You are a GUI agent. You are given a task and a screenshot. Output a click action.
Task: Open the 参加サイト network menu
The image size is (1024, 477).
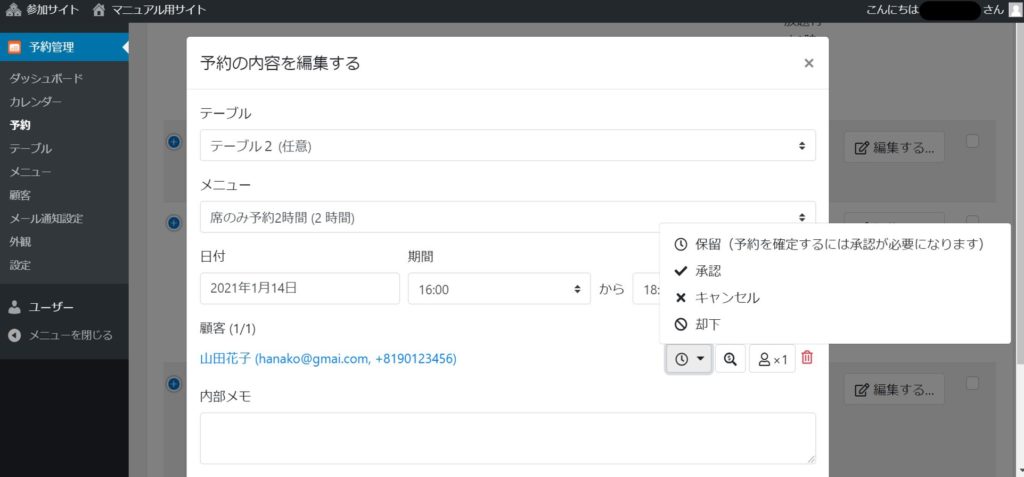coord(42,10)
